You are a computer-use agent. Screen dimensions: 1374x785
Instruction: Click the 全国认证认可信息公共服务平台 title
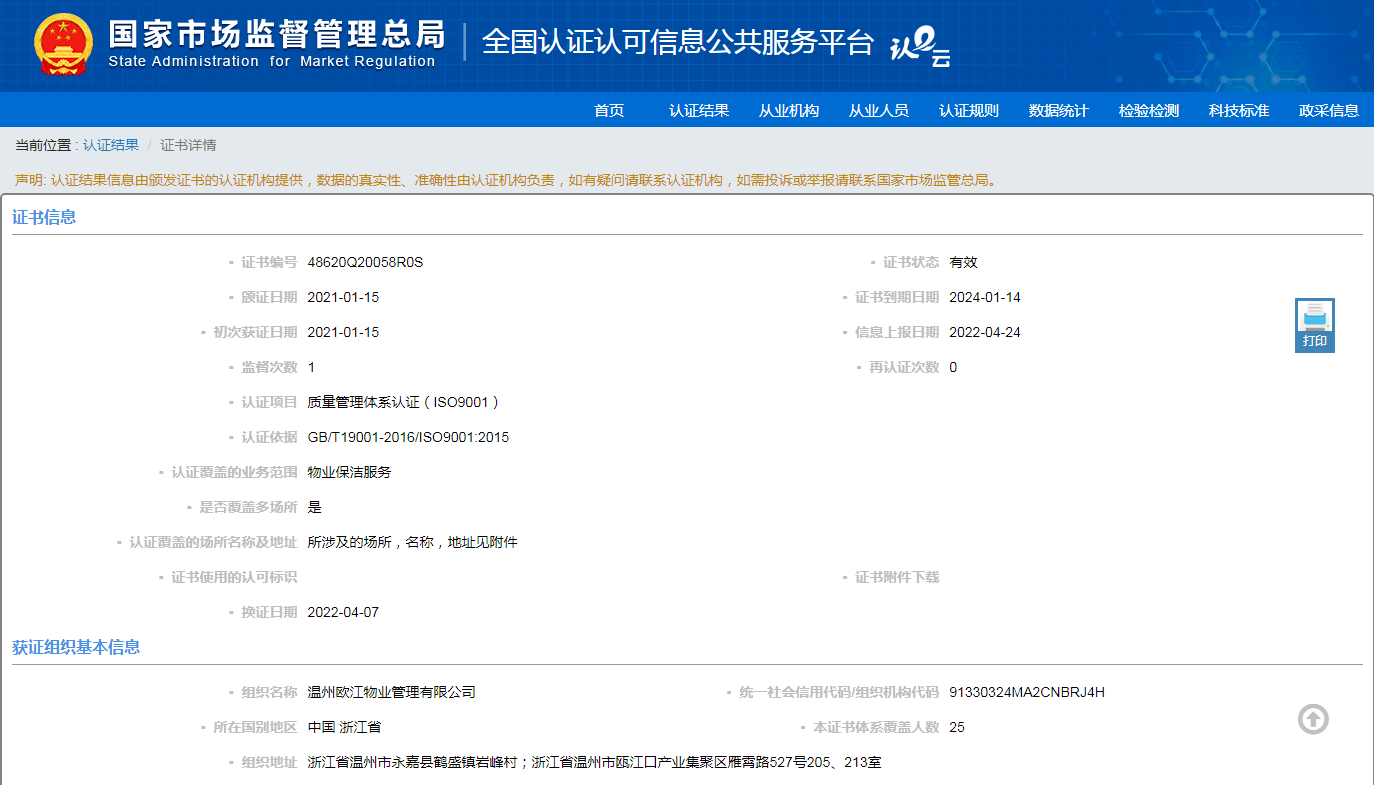[678, 42]
